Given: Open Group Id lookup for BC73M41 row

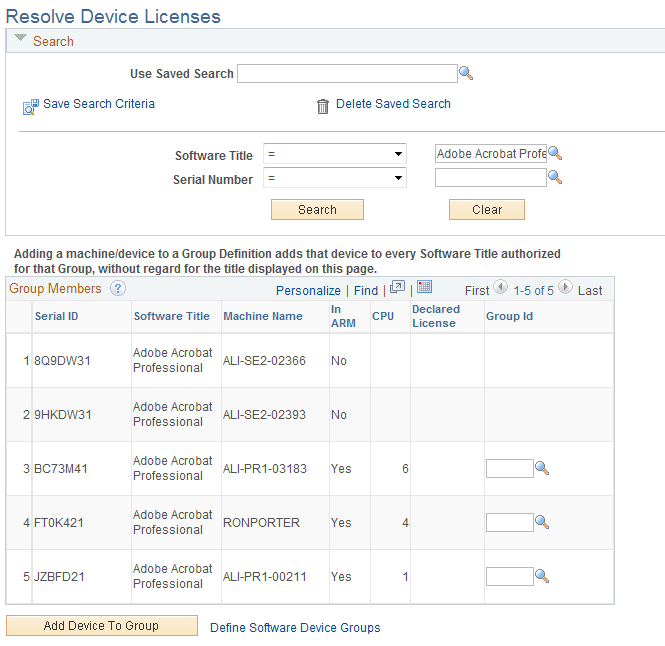Looking at the screenshot, I should [x=542, y=468].
